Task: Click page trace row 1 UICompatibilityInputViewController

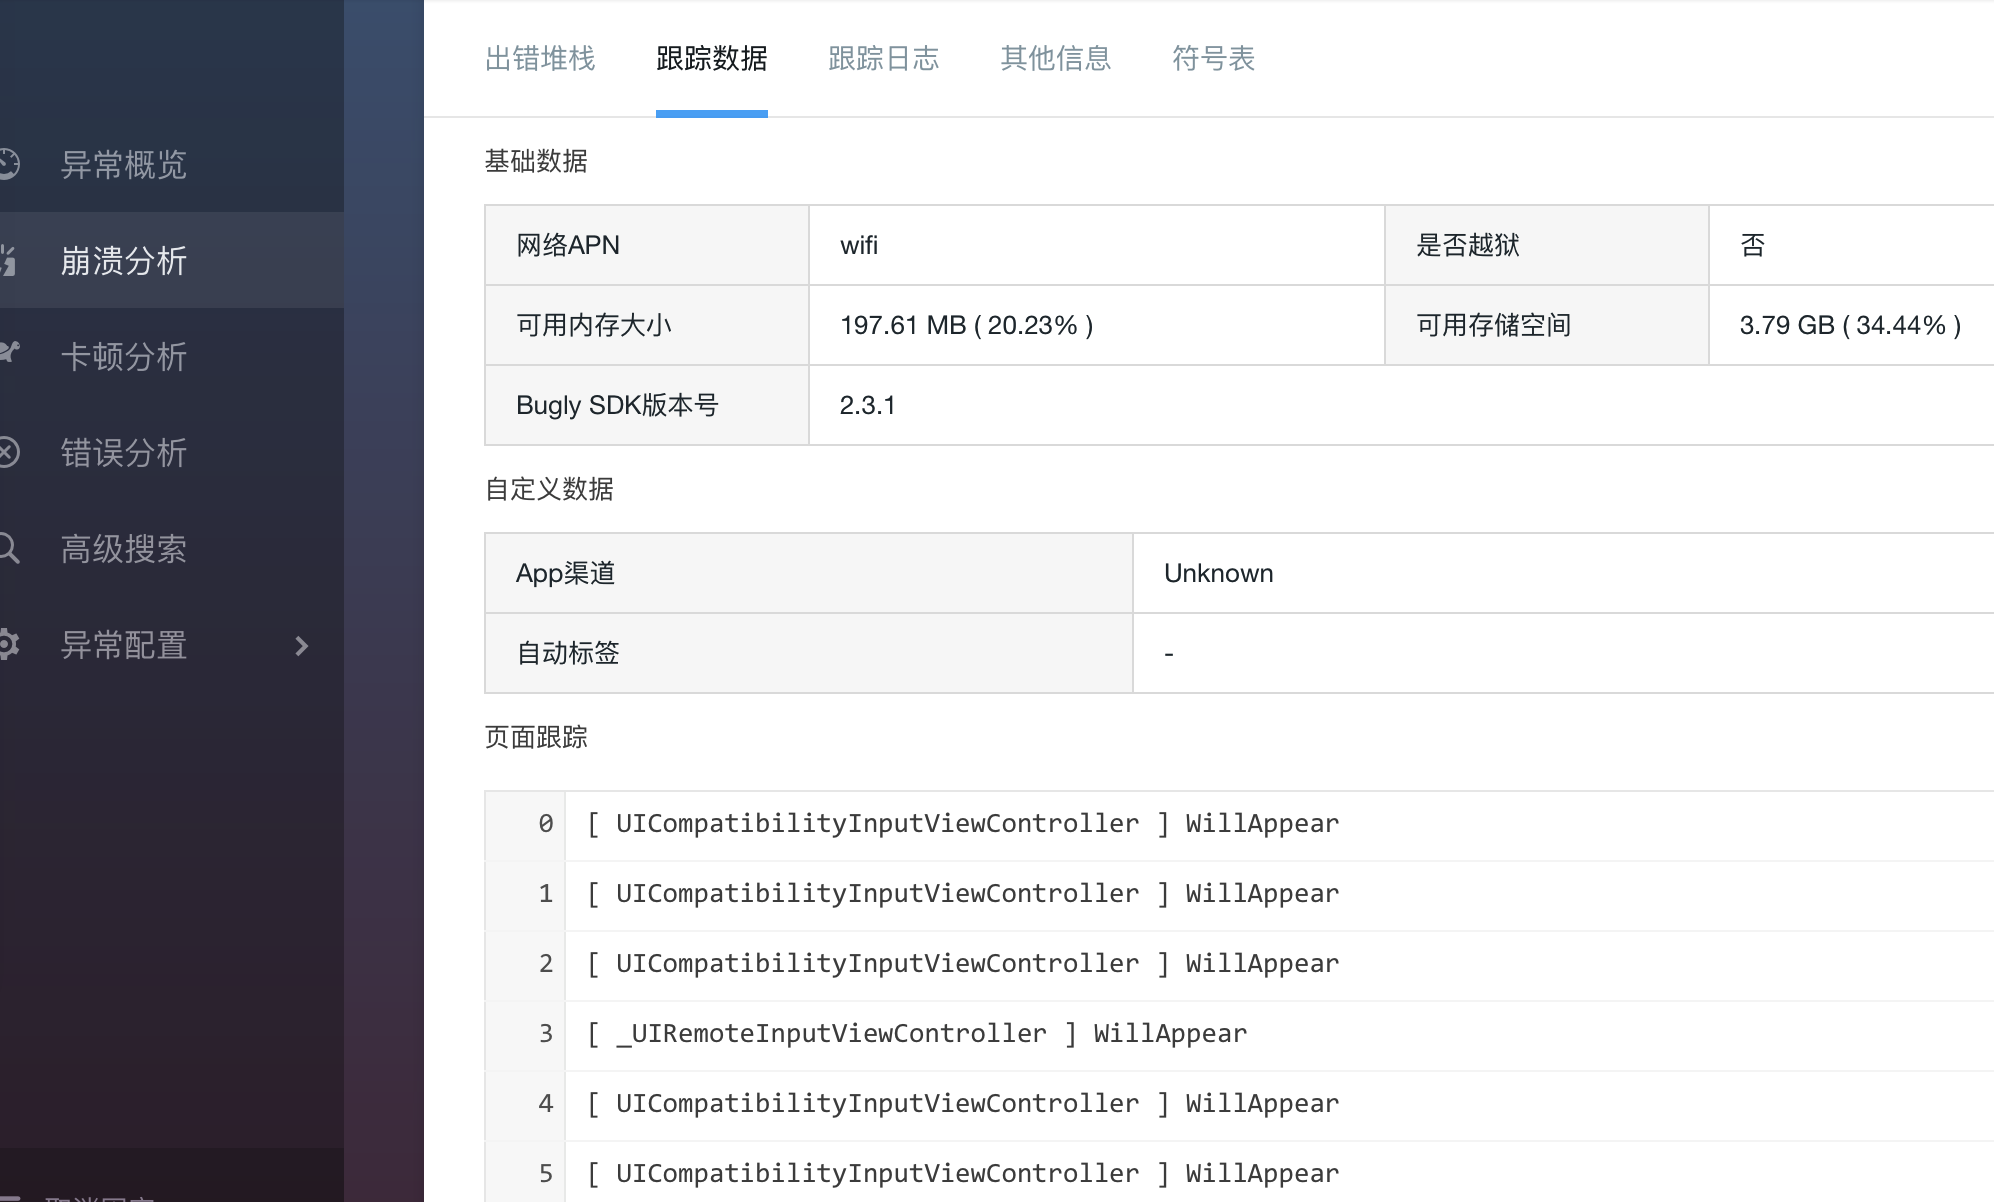Action: pos(1240,894)
